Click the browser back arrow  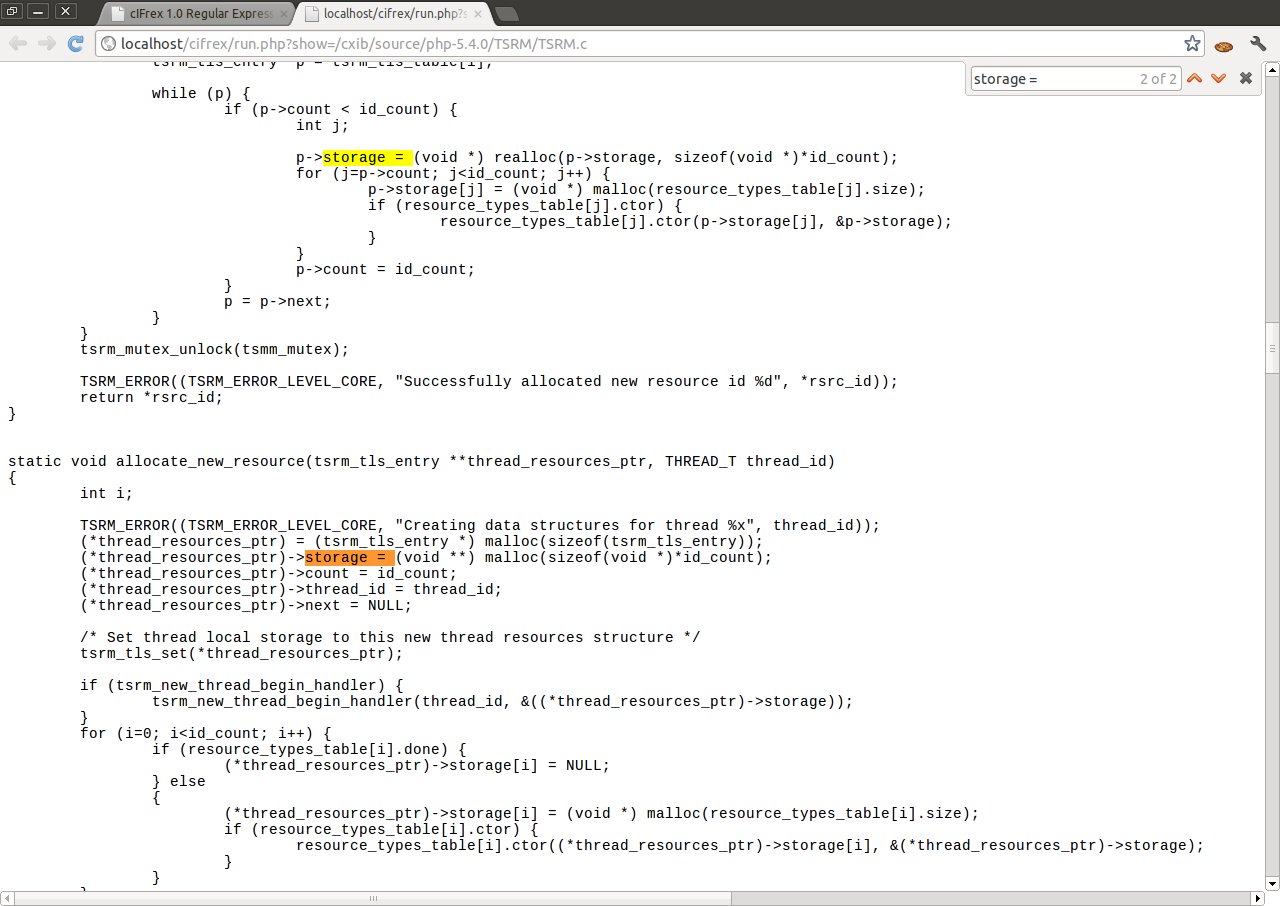[x=19, y=44]
